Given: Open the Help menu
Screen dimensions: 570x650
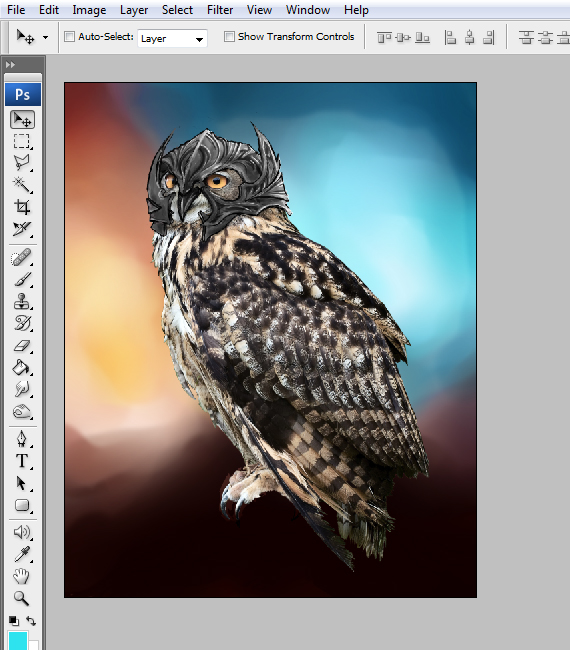Looking at the screenshot, I should 356,10.
